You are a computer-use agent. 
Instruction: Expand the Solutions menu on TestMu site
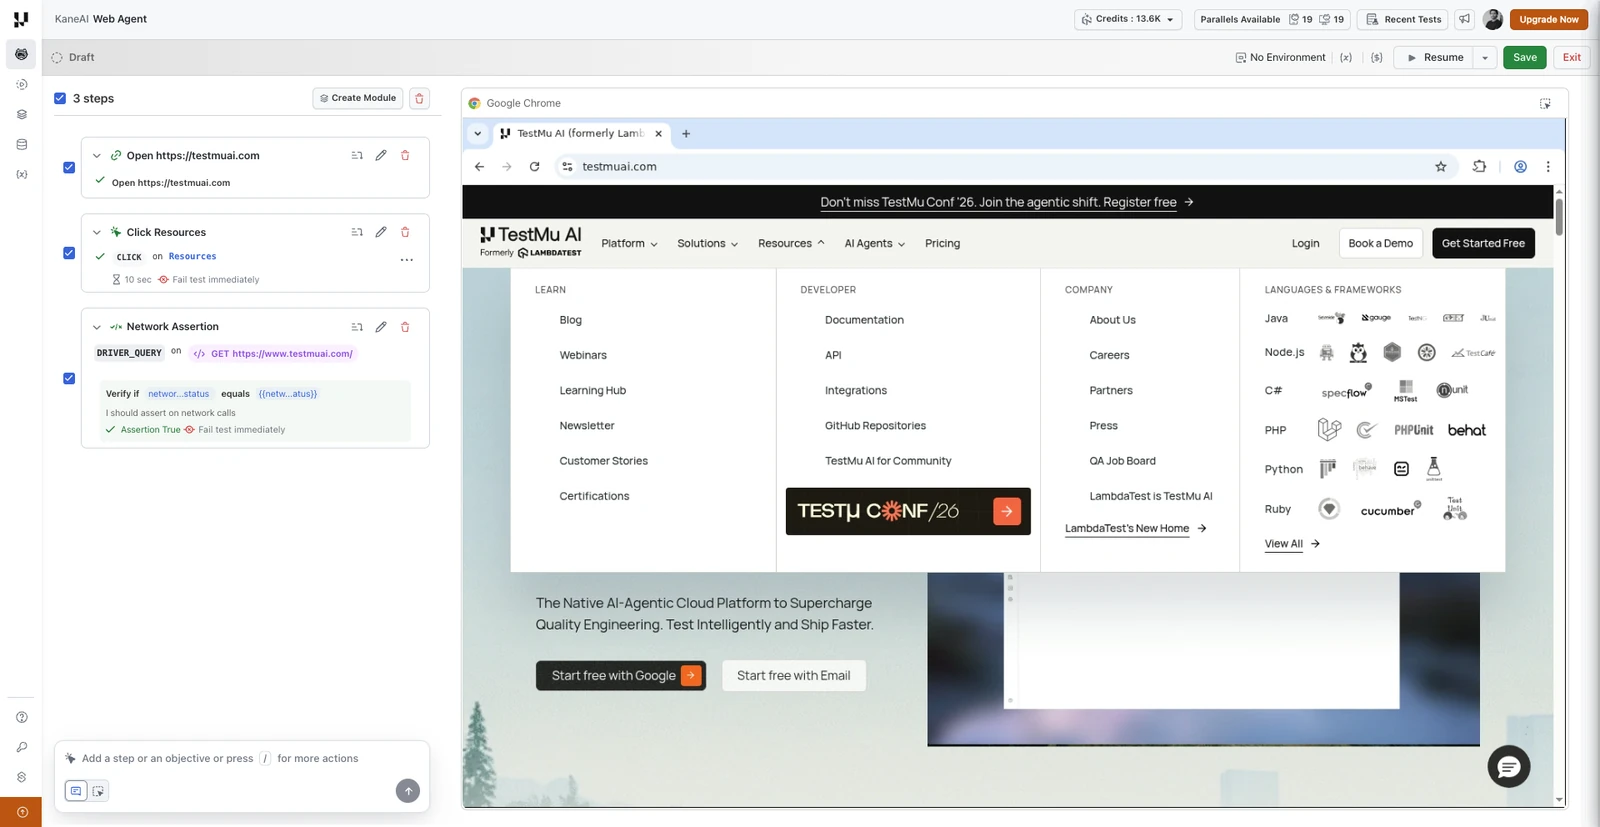coord(707,244)
